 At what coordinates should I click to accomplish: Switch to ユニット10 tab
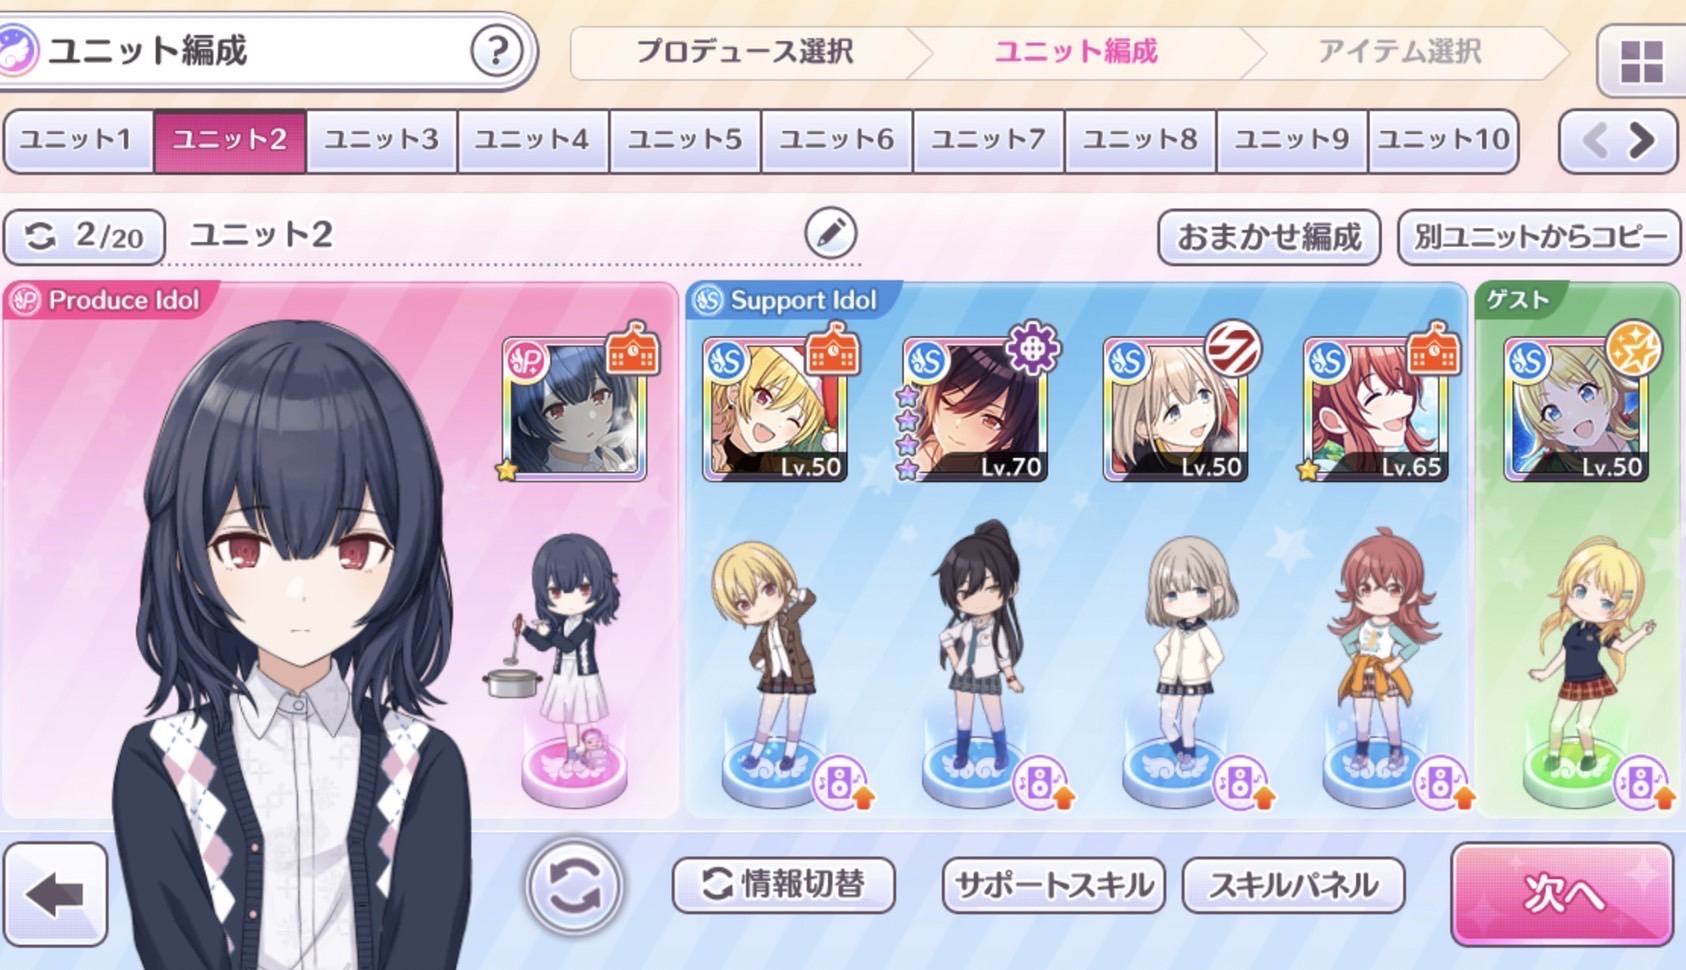(x=1443, y=140)
